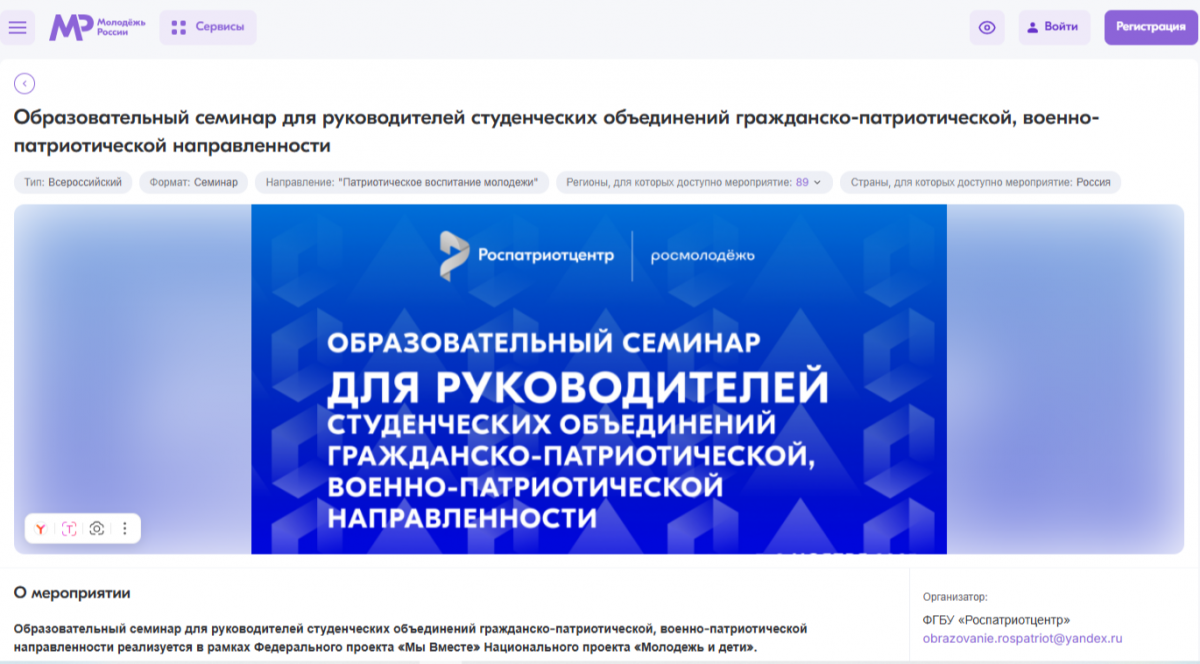The image size is (1200, 664).
Task: Click the Регистрация button
Action: 1150,28
